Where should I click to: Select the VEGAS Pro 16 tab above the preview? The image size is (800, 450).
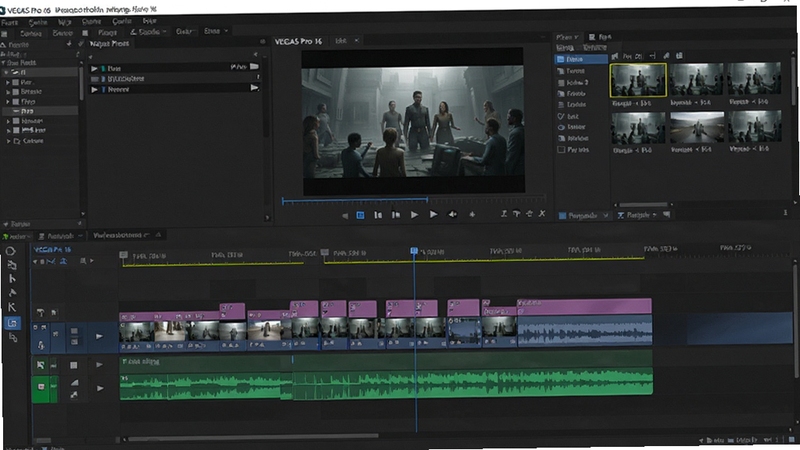click(x=298, y=41)
